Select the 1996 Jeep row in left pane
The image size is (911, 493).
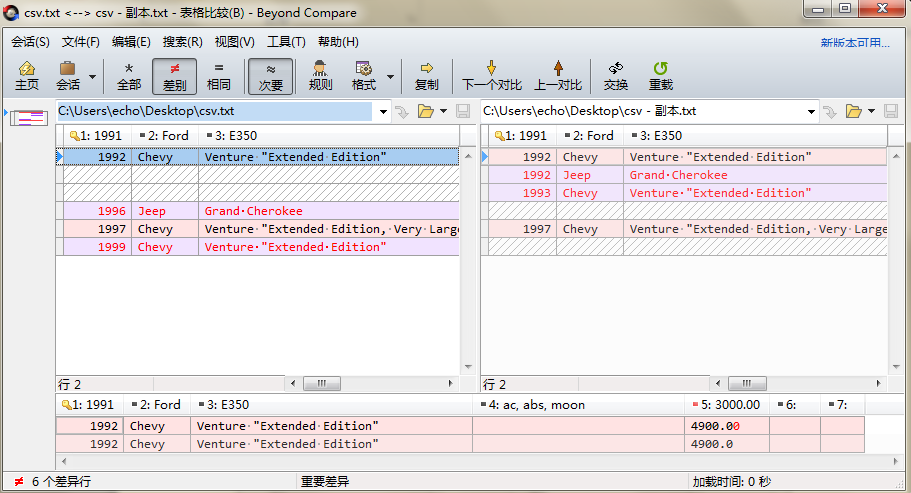250,211
